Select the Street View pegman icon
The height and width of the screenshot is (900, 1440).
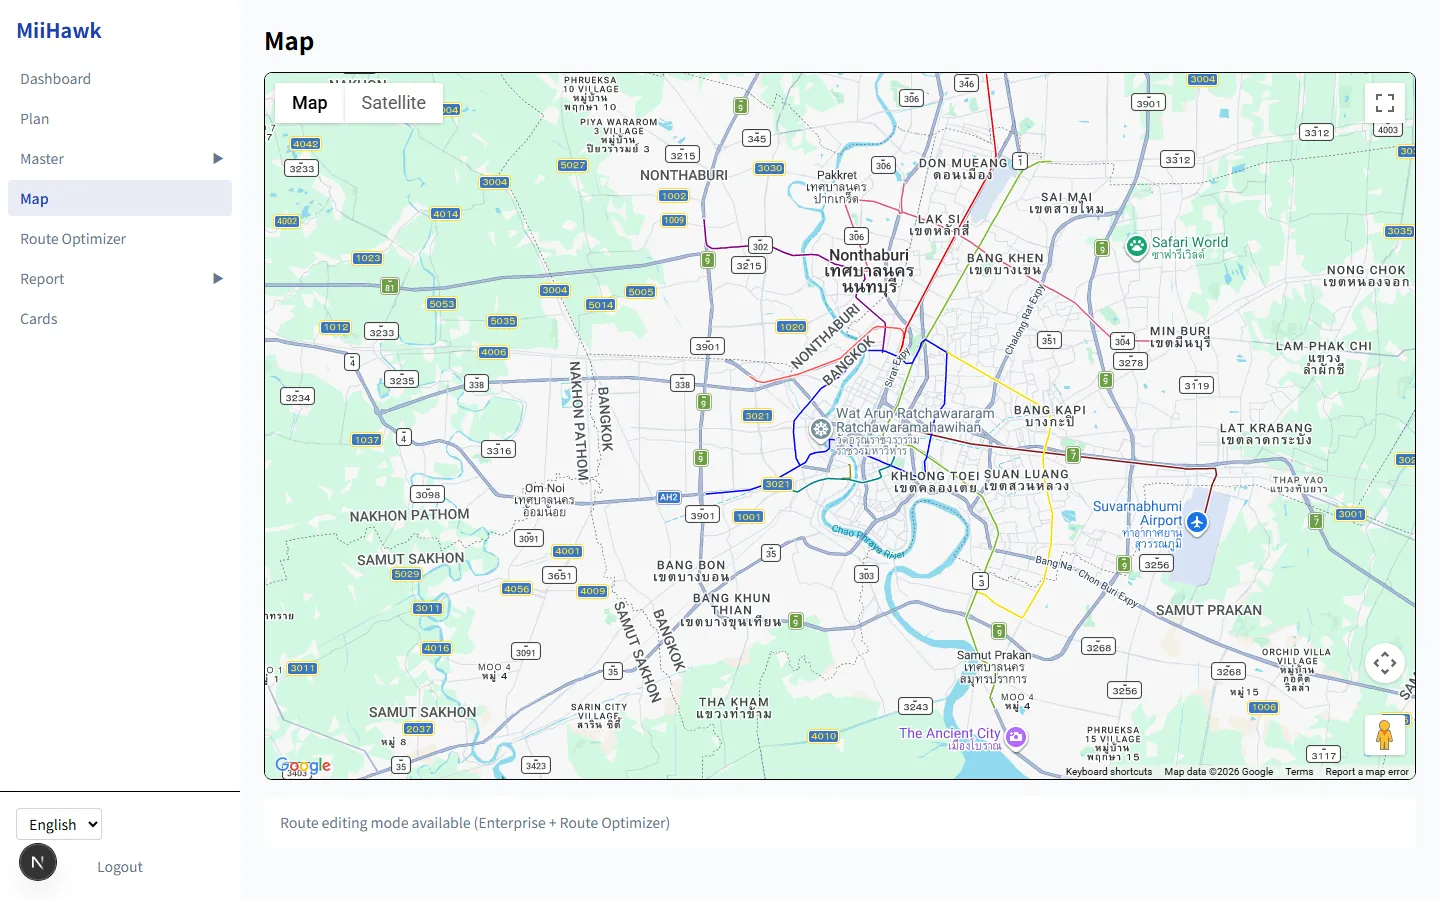pyautogui.click(x=1385, y=735)
